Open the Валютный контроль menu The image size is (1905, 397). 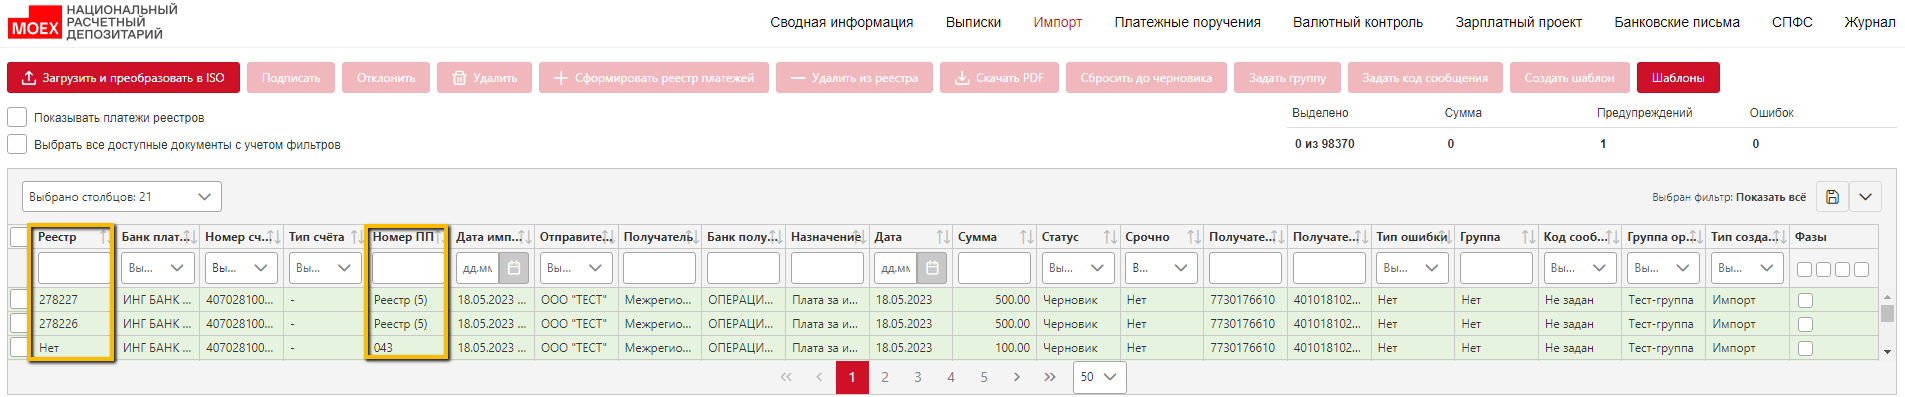(x=1357, y=22)
